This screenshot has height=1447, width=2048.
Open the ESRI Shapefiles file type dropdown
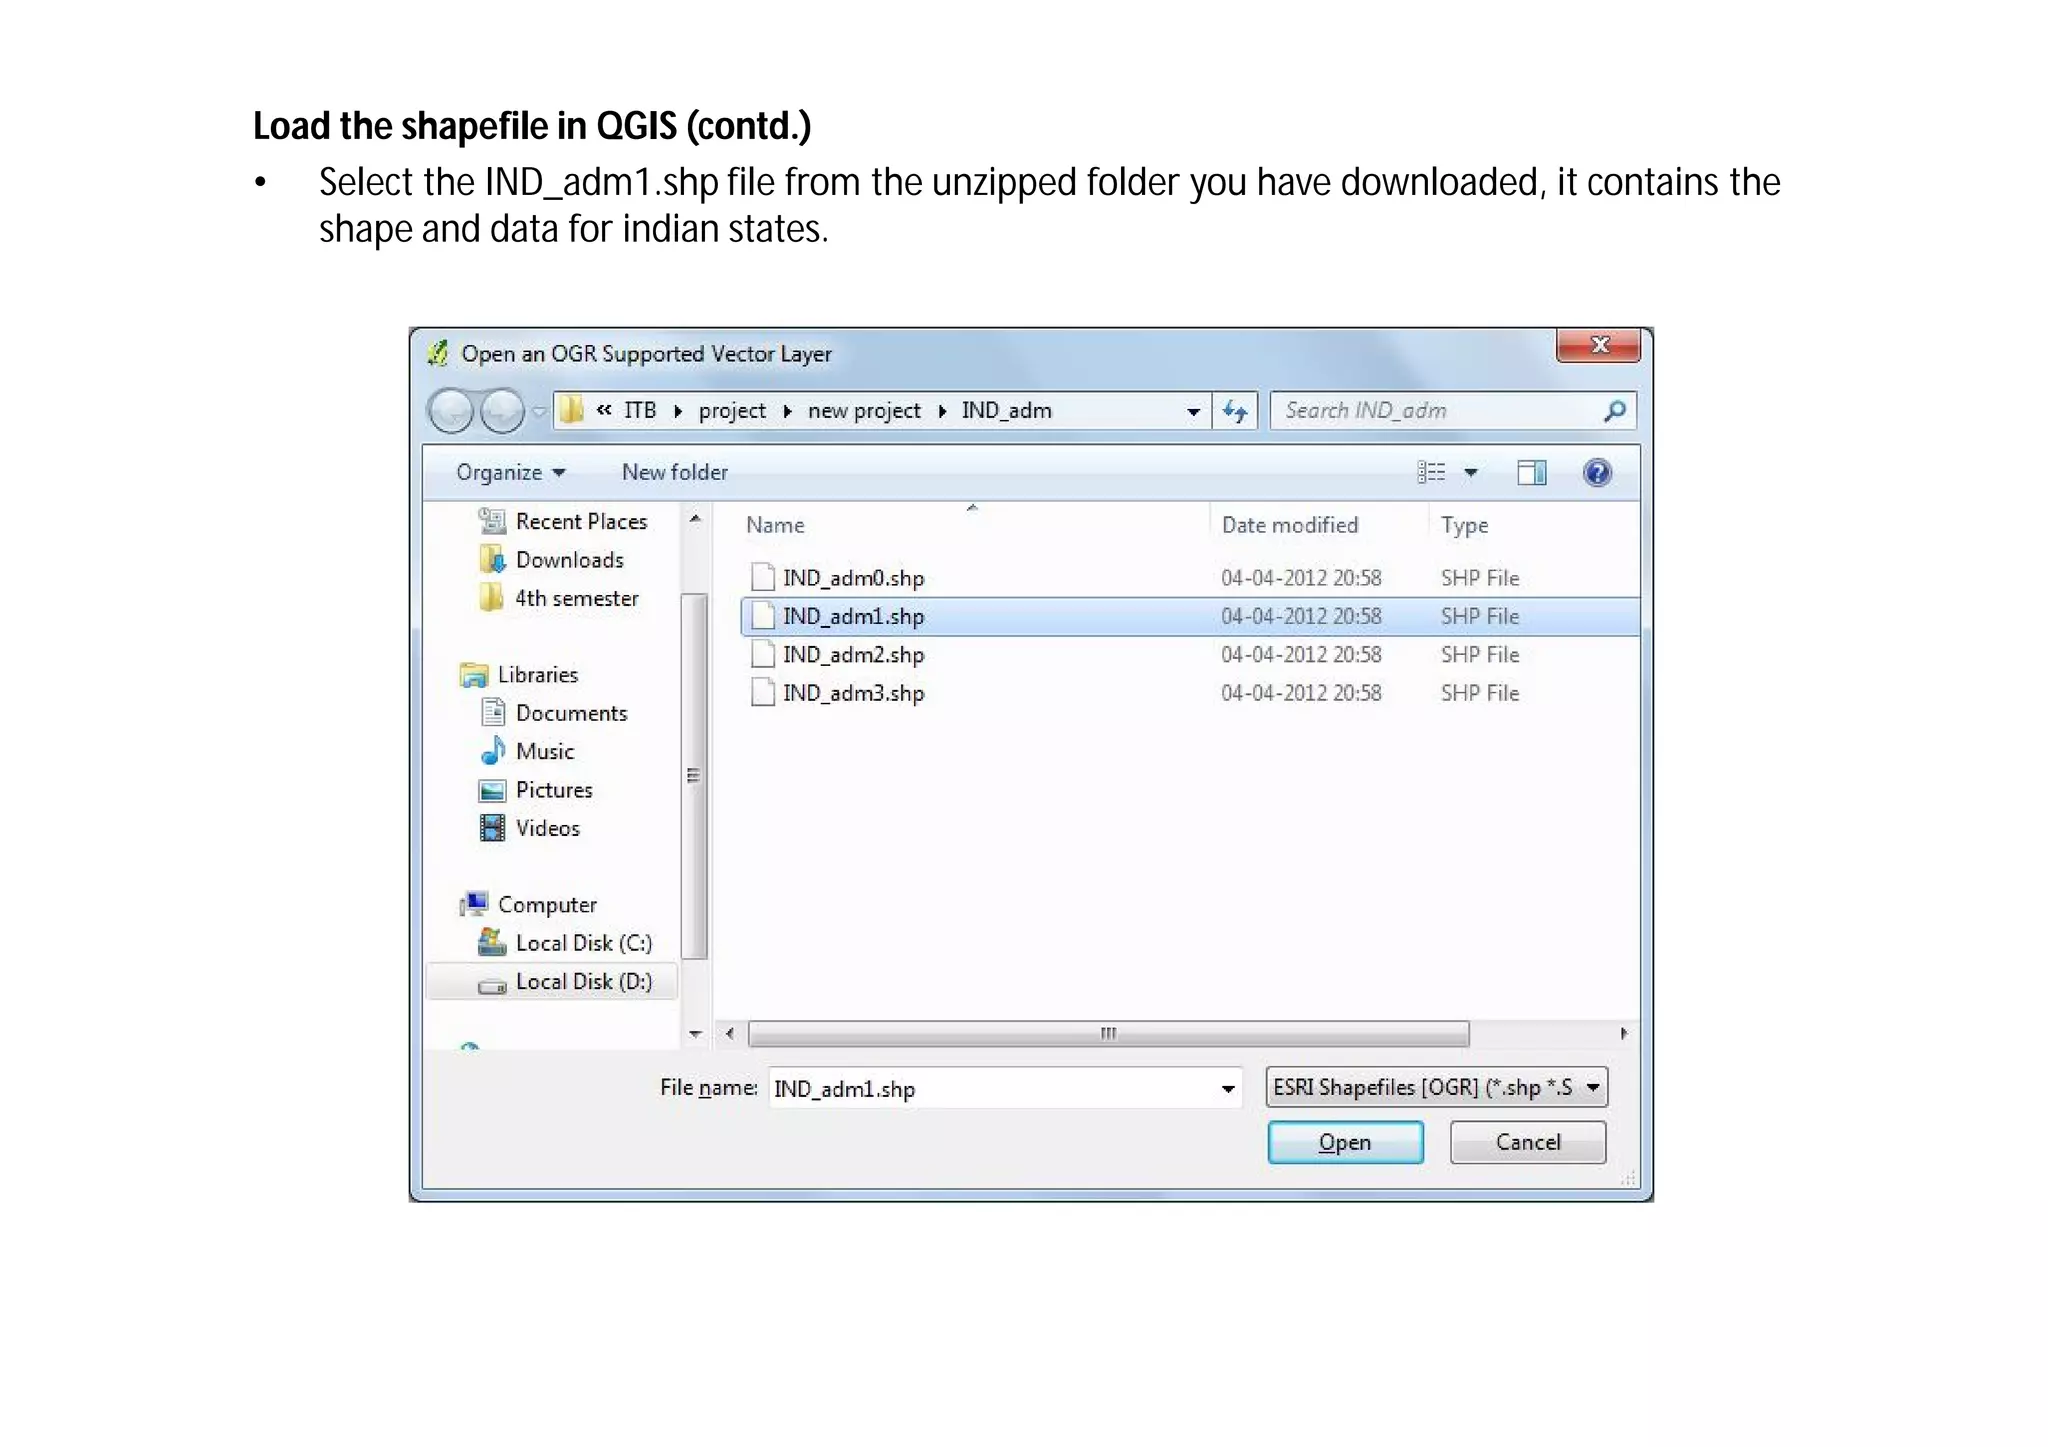click(x=1436, y=1087)
